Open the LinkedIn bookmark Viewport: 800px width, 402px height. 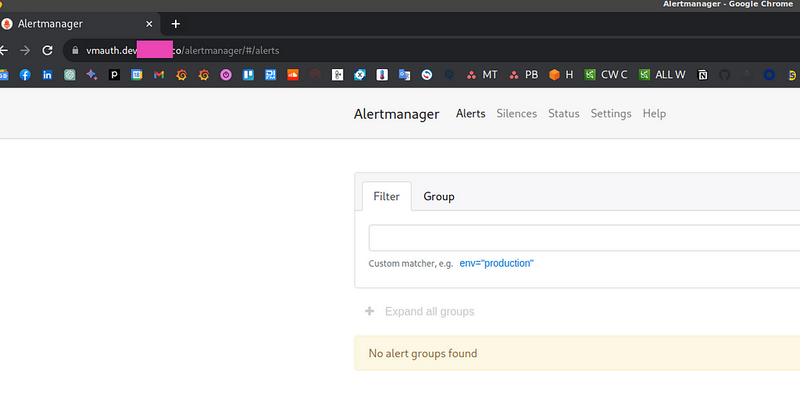point(47,74)
